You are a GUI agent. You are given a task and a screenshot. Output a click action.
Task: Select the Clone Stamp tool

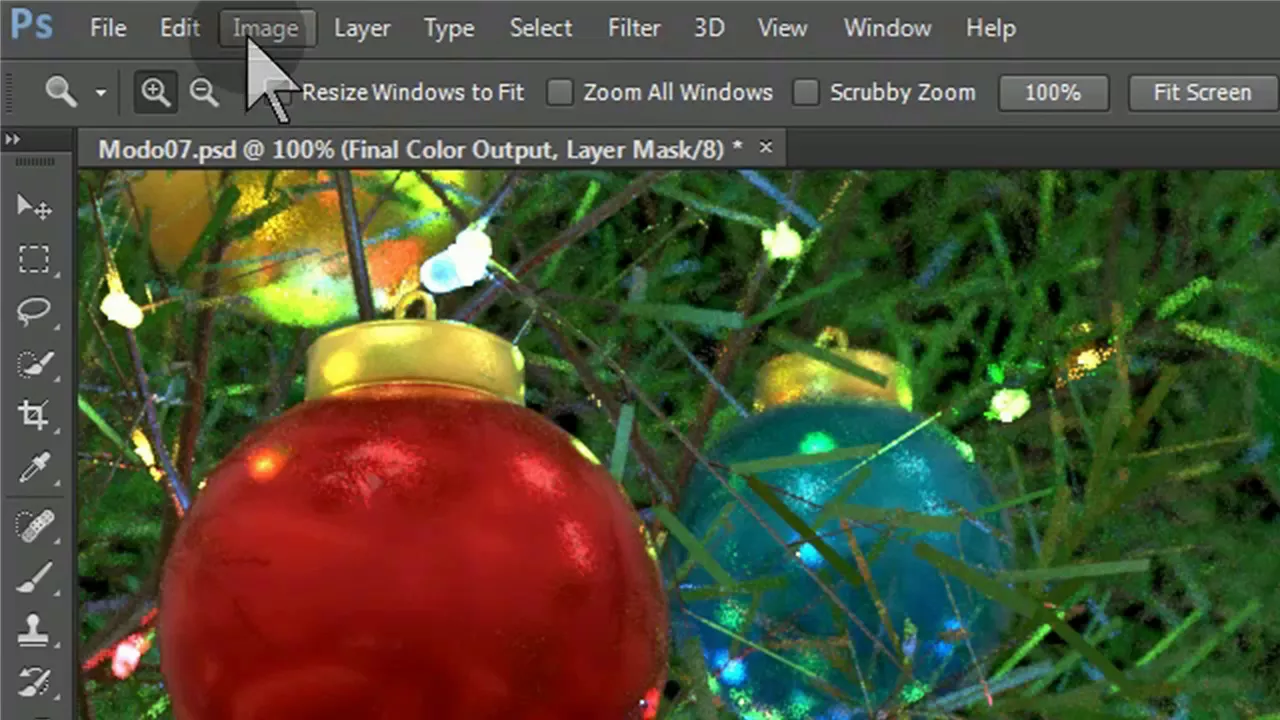[x=35, y=630]
